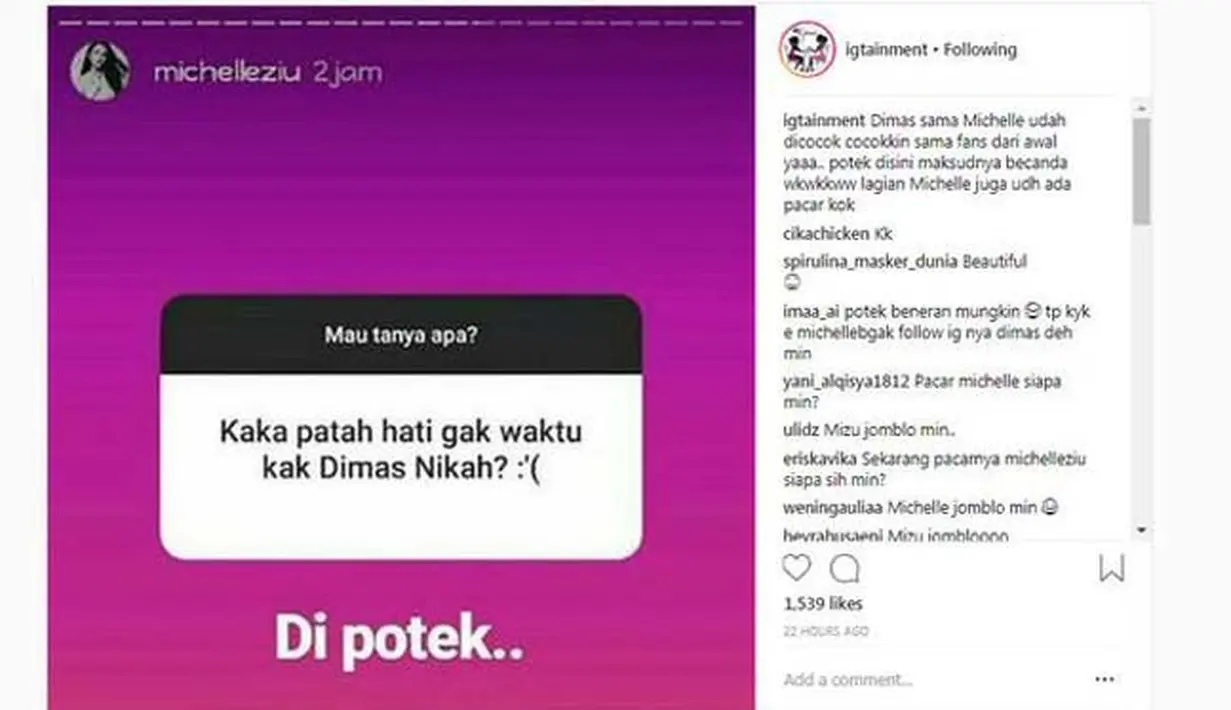This screenshot has width=1231, height=710.
Task: View the 1,539 likes list
Action: [x=823, y=604]
